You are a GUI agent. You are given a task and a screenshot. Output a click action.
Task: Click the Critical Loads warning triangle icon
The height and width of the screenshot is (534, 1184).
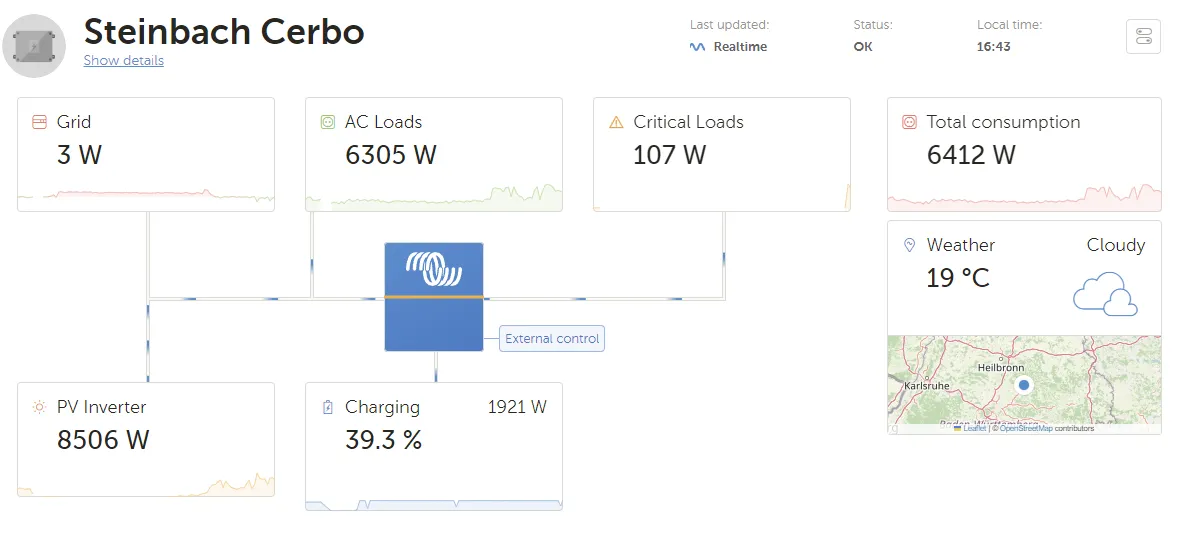pyautogui.click(x=616, y=122)
